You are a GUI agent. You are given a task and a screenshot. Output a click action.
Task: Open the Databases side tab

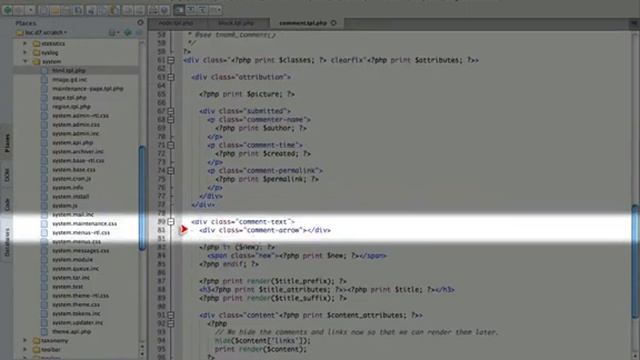[x=7, y=242]
